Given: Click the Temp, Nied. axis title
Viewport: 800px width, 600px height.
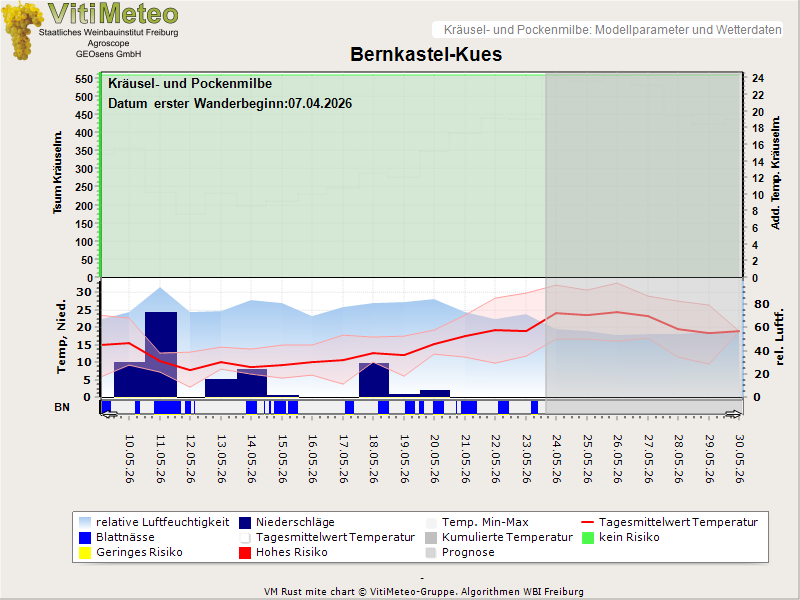Looking at the screenshot, I should 61,337.
